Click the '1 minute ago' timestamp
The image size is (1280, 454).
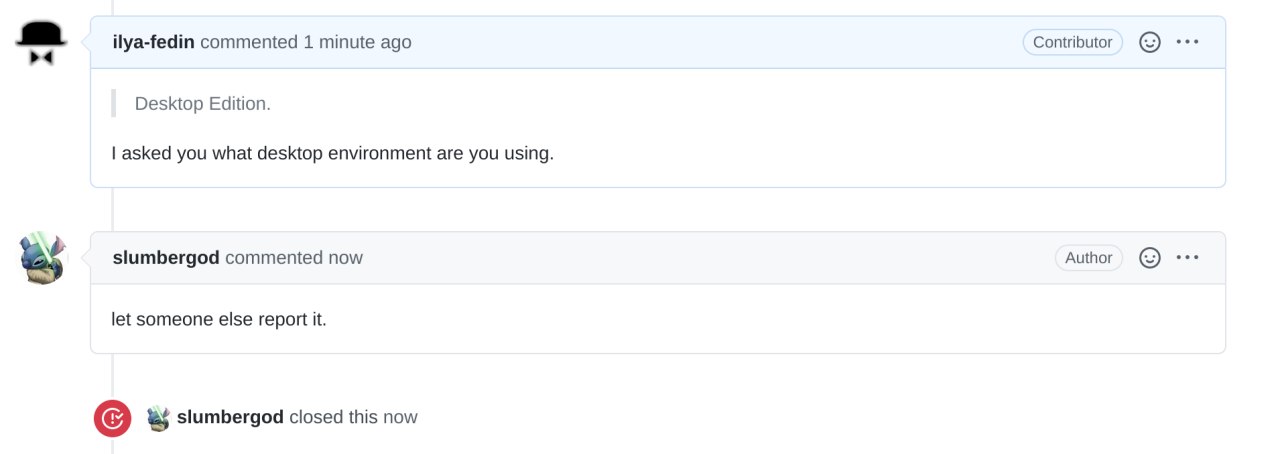[357, 42]
